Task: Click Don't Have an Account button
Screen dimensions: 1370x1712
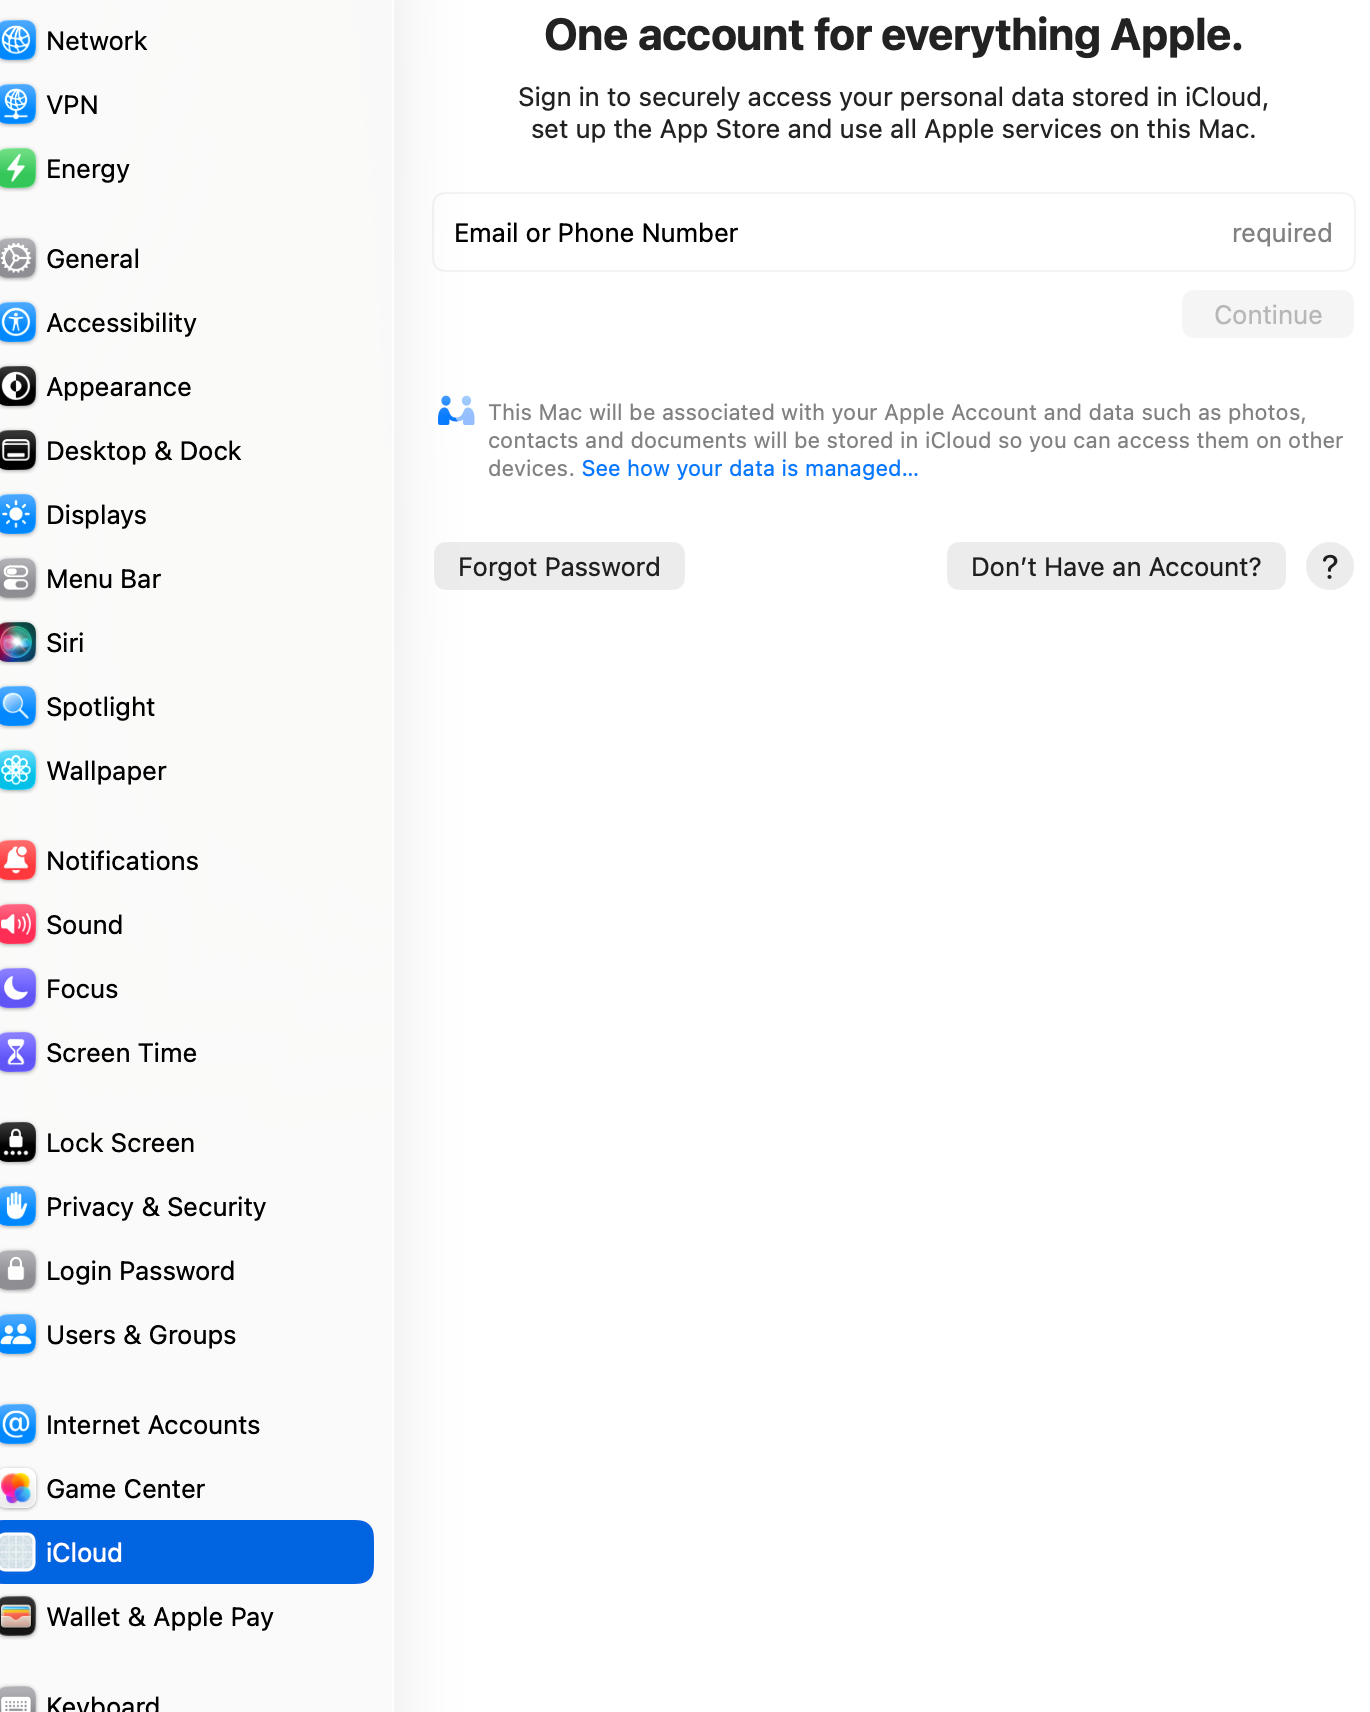Action: (1116, 566)
